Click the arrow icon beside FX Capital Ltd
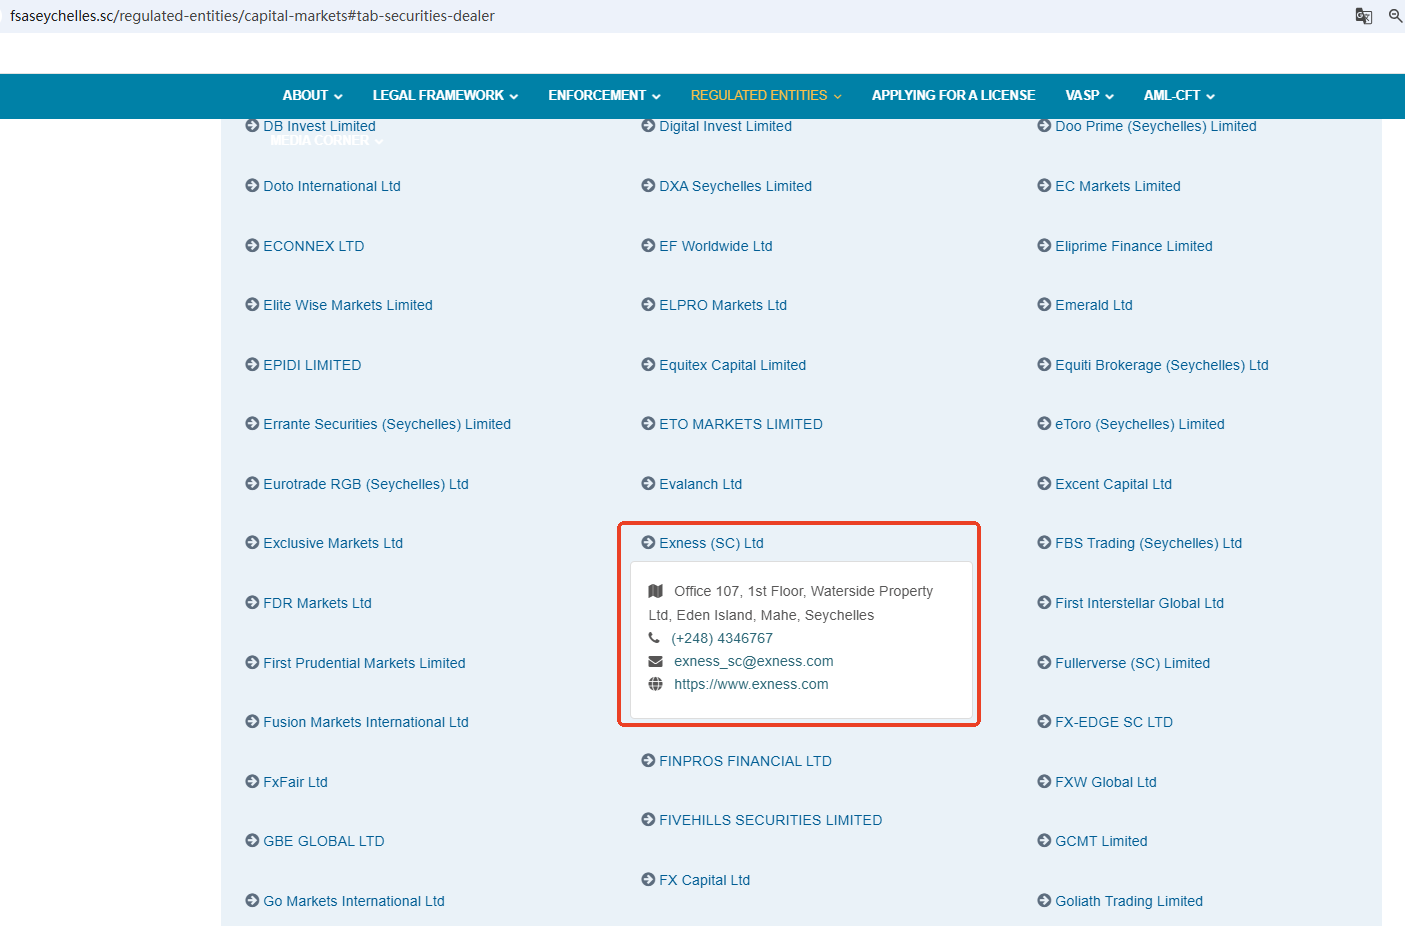 pyautogui.click(x=648, y=879)
